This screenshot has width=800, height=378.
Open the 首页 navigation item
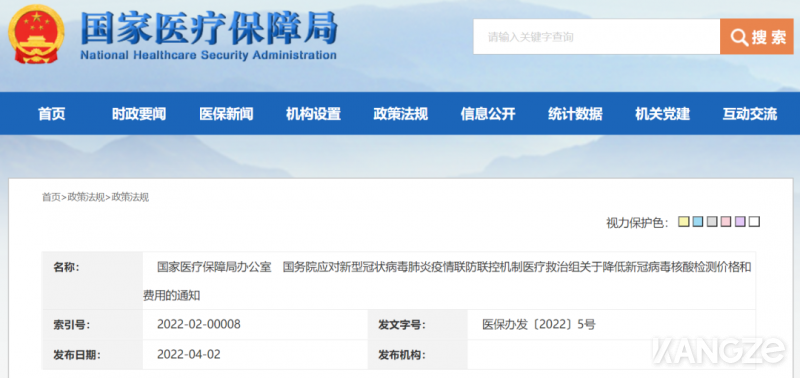coord(52,114)
